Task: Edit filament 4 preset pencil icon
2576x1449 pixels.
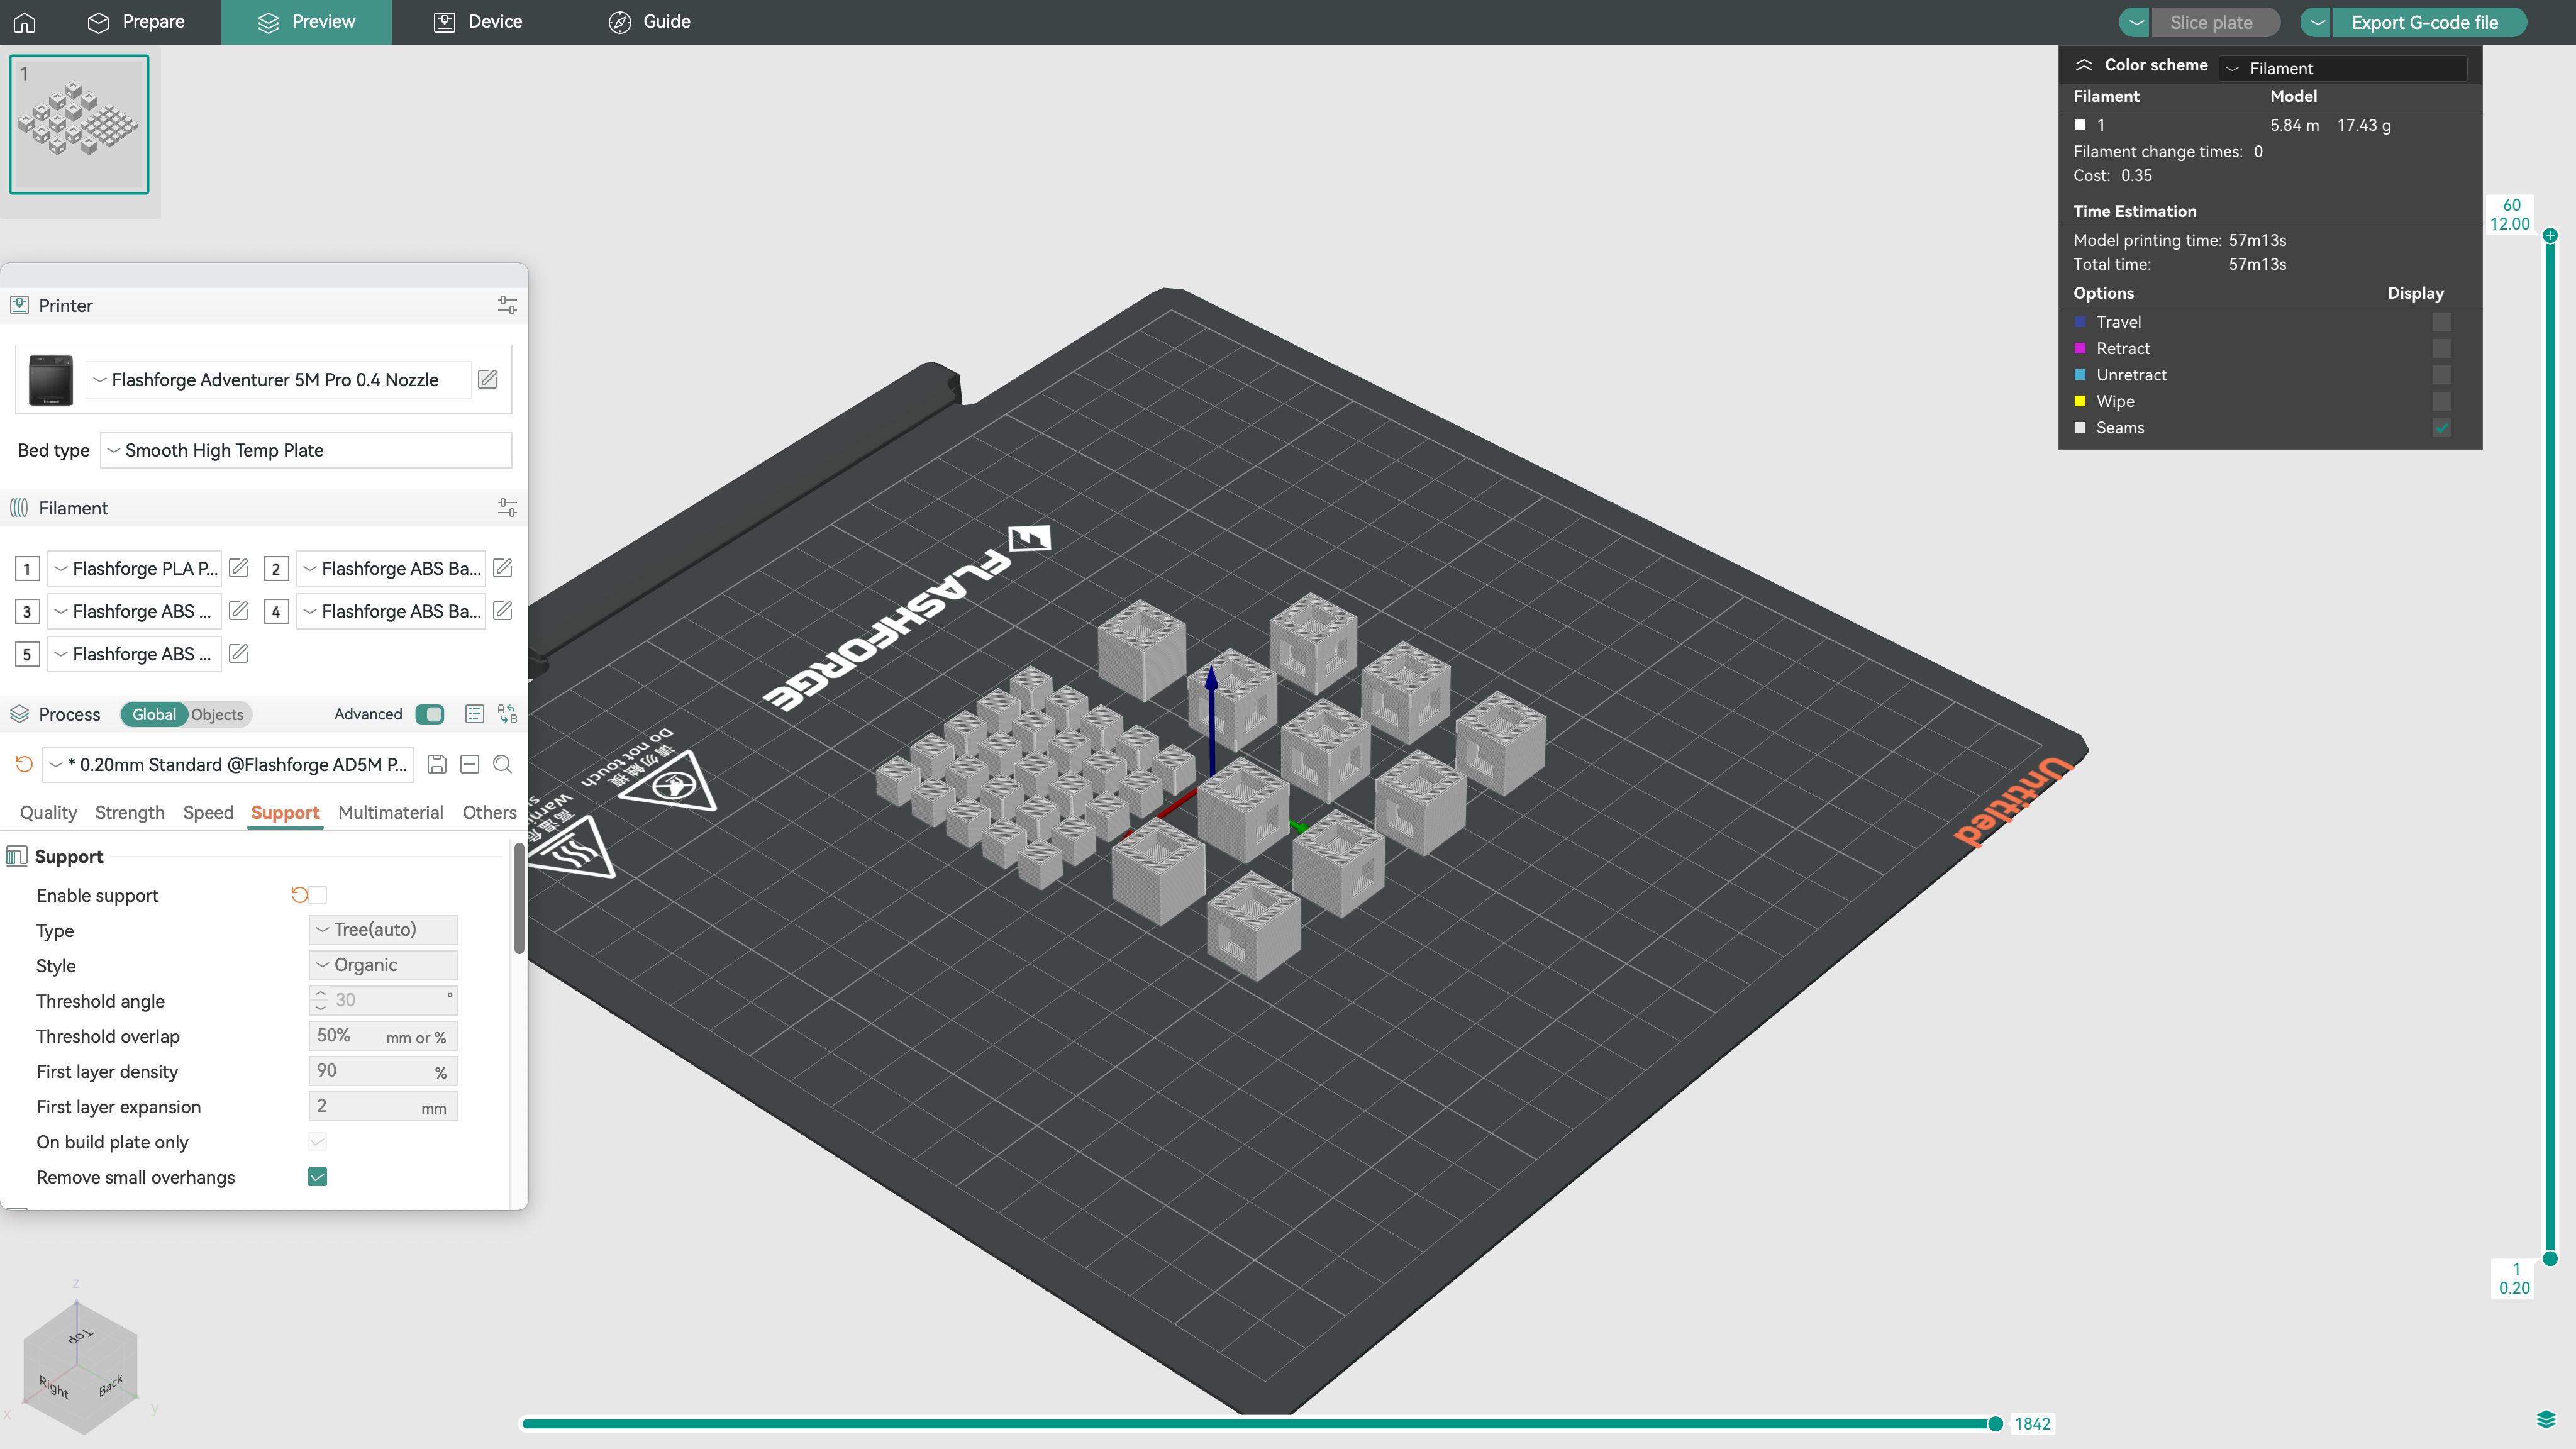Action: tap(503, 610)
